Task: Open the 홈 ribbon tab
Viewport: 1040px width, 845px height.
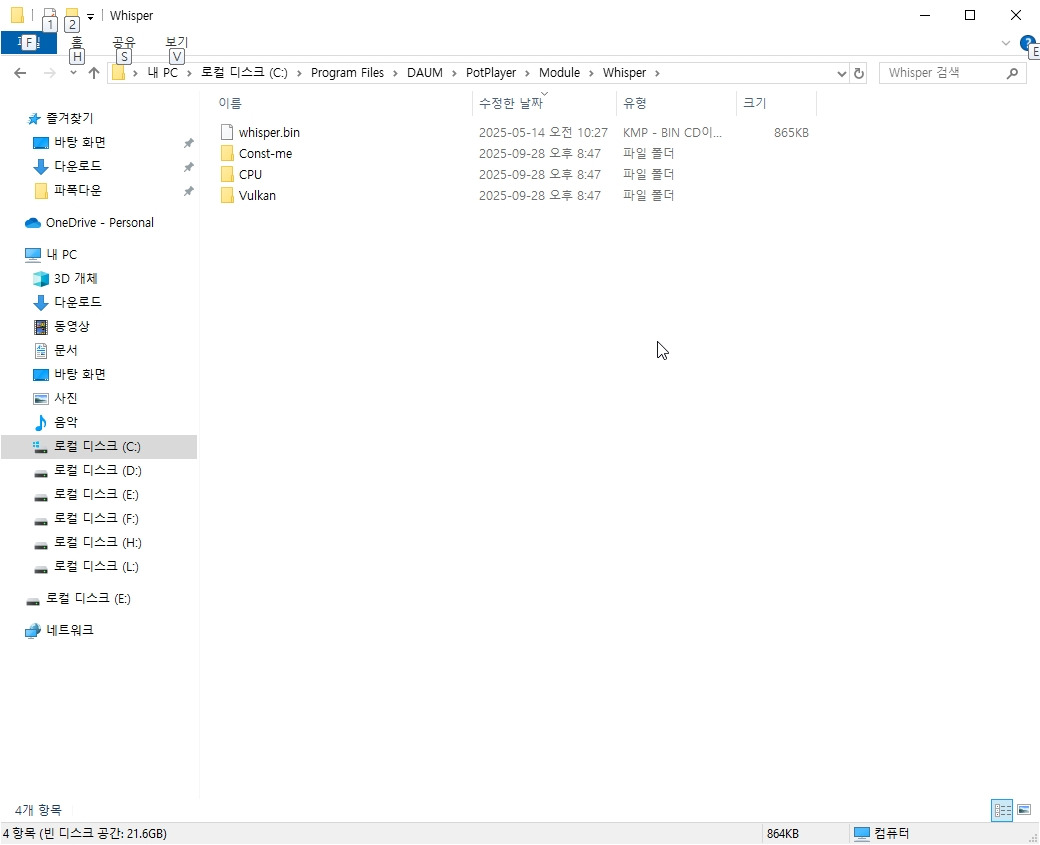Action: coord(77,42)
